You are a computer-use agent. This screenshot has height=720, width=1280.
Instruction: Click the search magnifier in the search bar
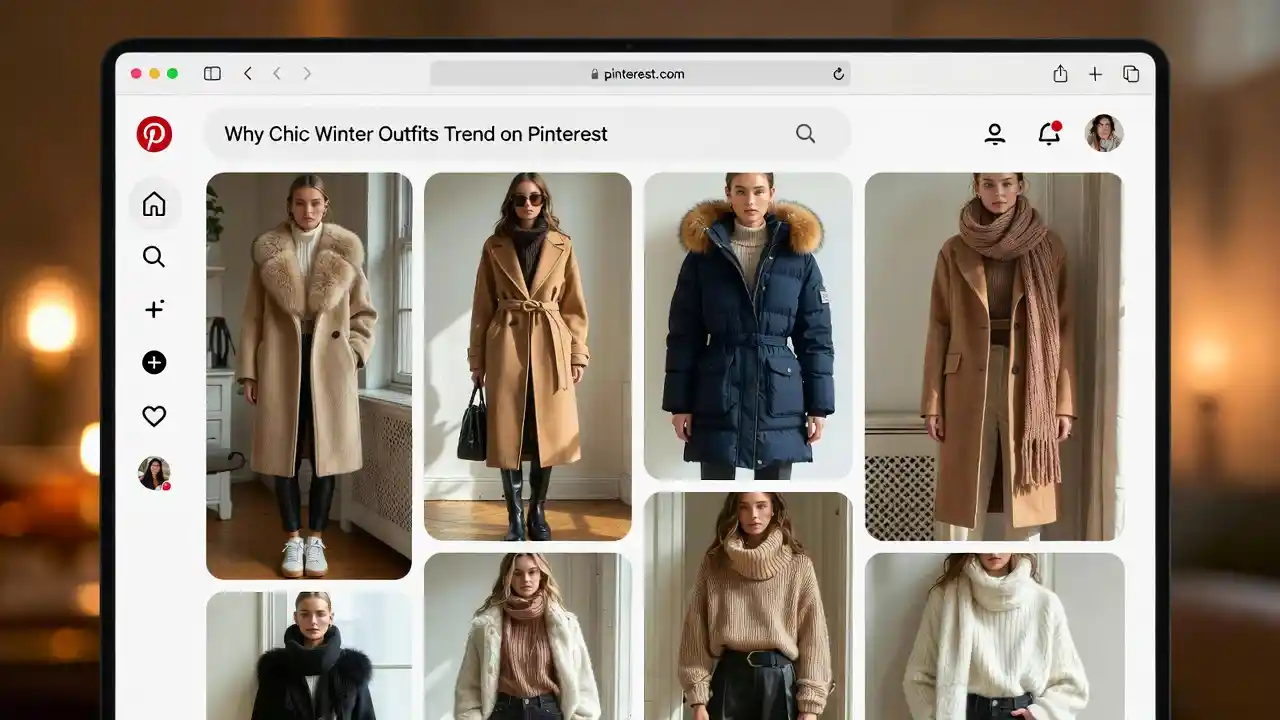pos(805,133)
